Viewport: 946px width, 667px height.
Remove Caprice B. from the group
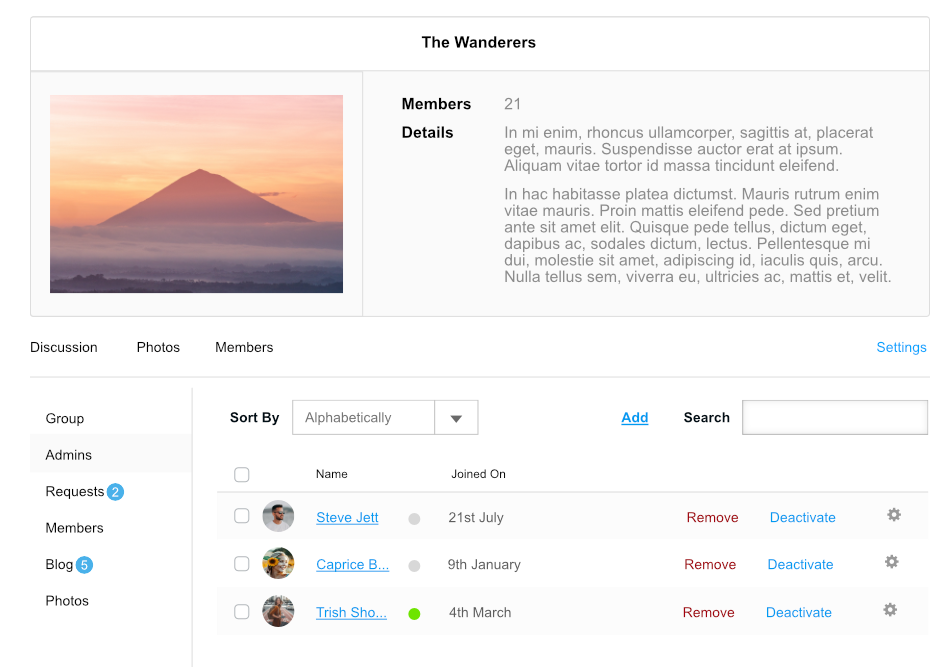(x=710, y=565)
